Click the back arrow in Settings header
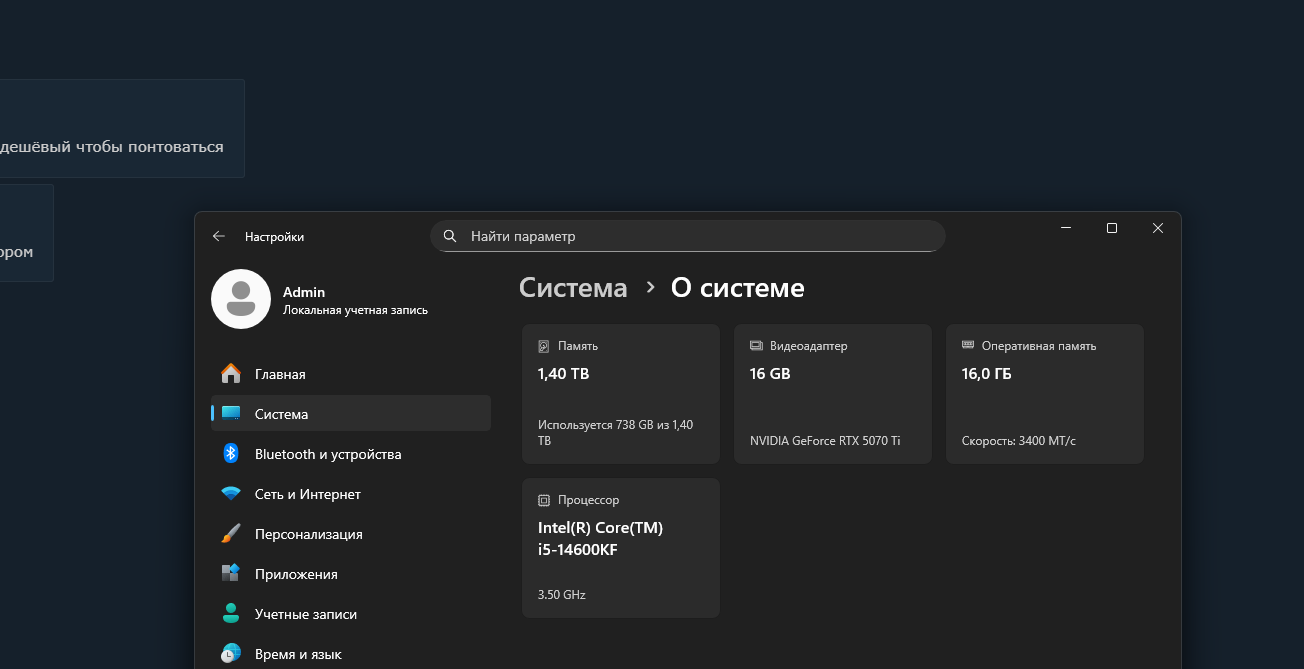 [x=219, y=237]
